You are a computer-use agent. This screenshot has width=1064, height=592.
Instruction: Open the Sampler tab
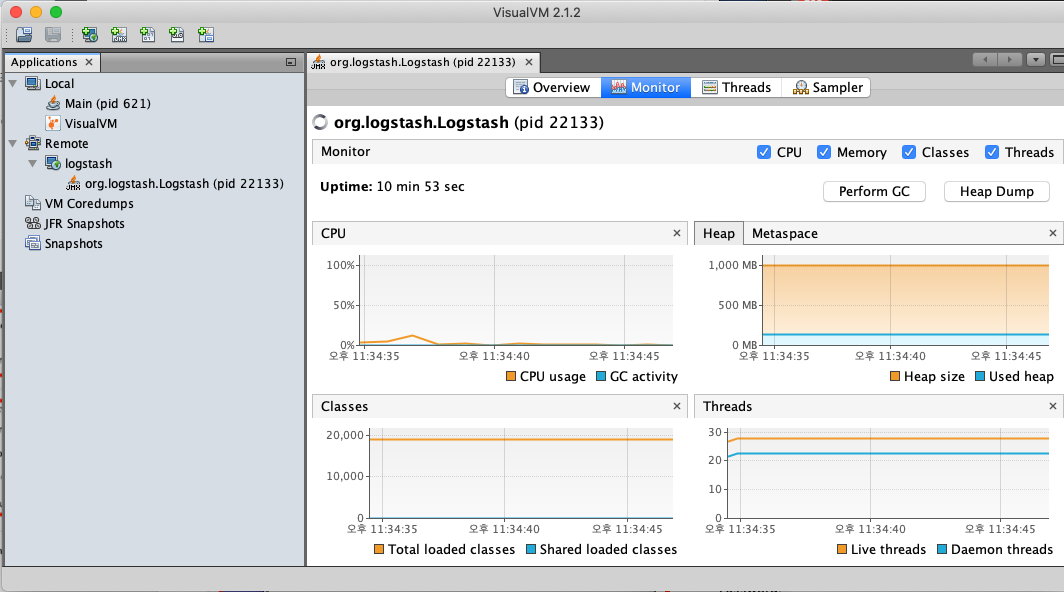[827, 88]
